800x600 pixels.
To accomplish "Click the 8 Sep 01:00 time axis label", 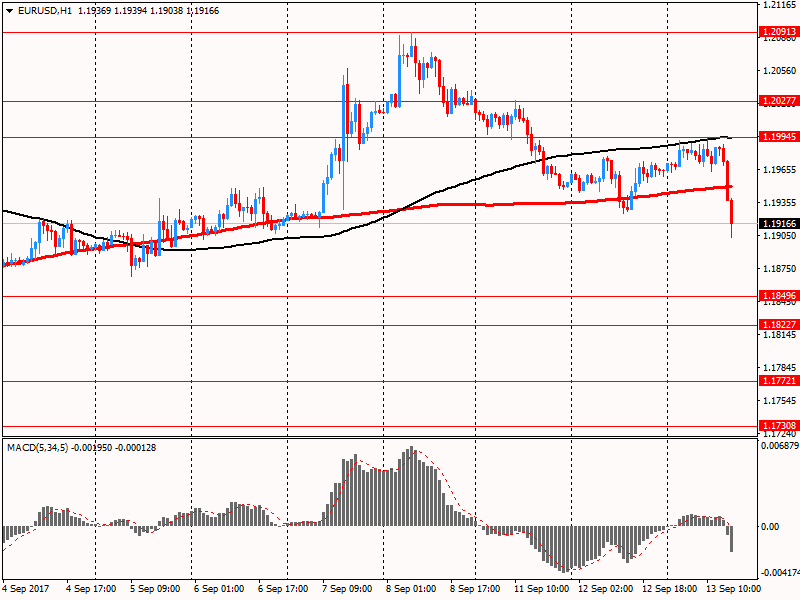I will [x=411, y=589].
